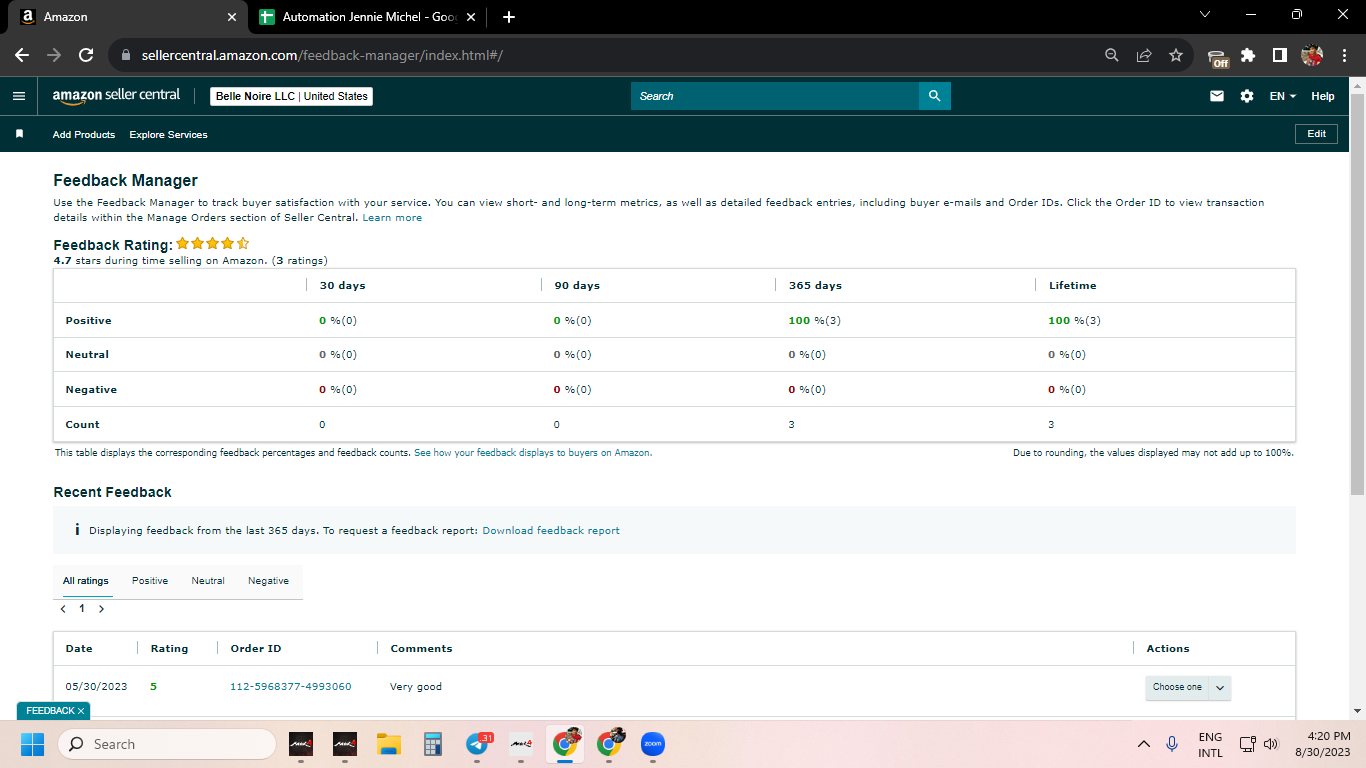This screenshot has height=768, width=1366.
Task: Click the Lifetime column header
Action: click(1072, 286)
